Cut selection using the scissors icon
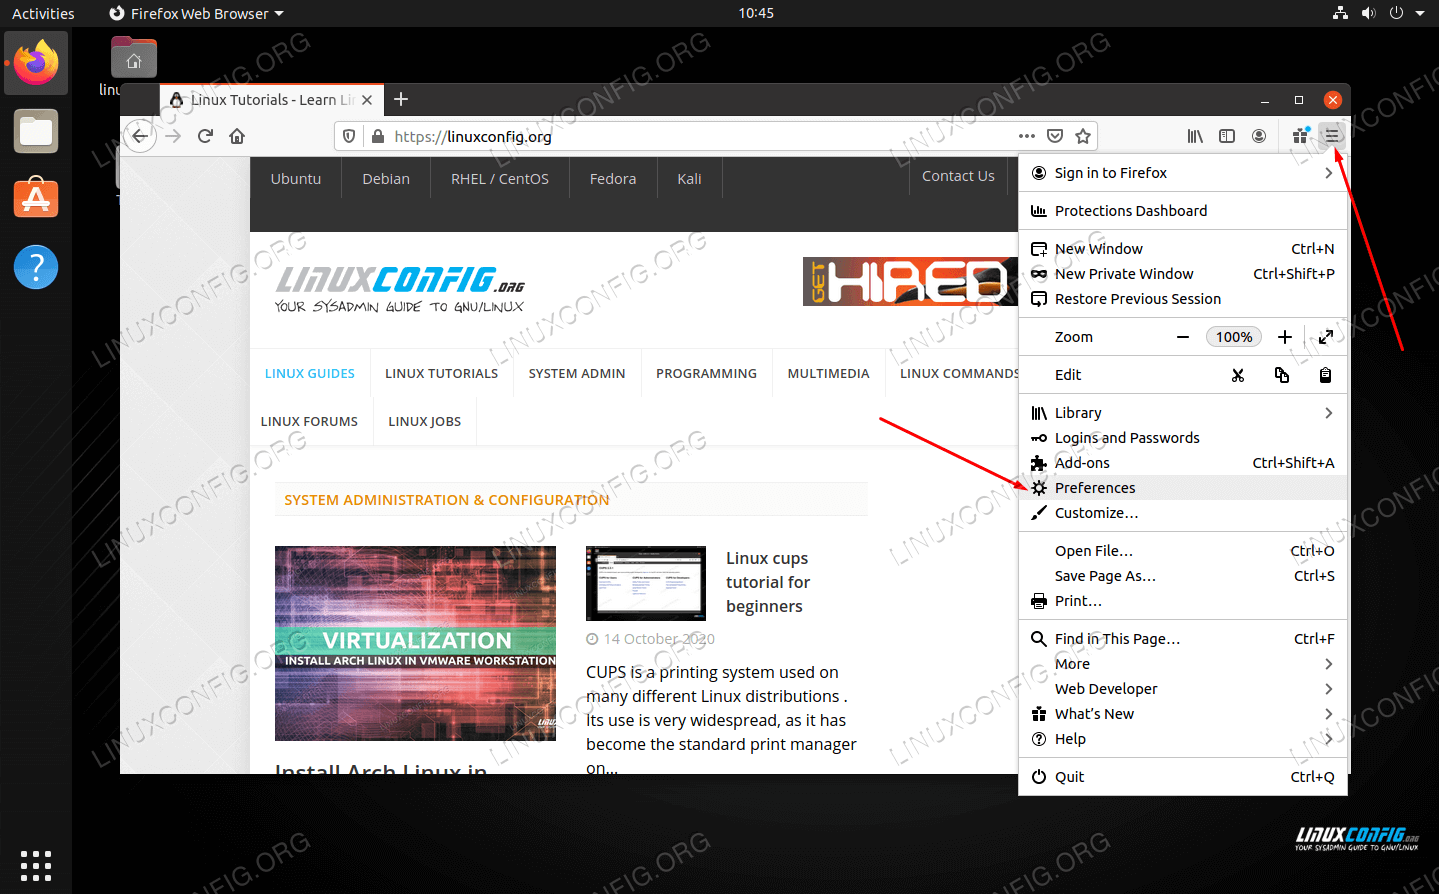1439x894 pixels. coord(1238,375)
